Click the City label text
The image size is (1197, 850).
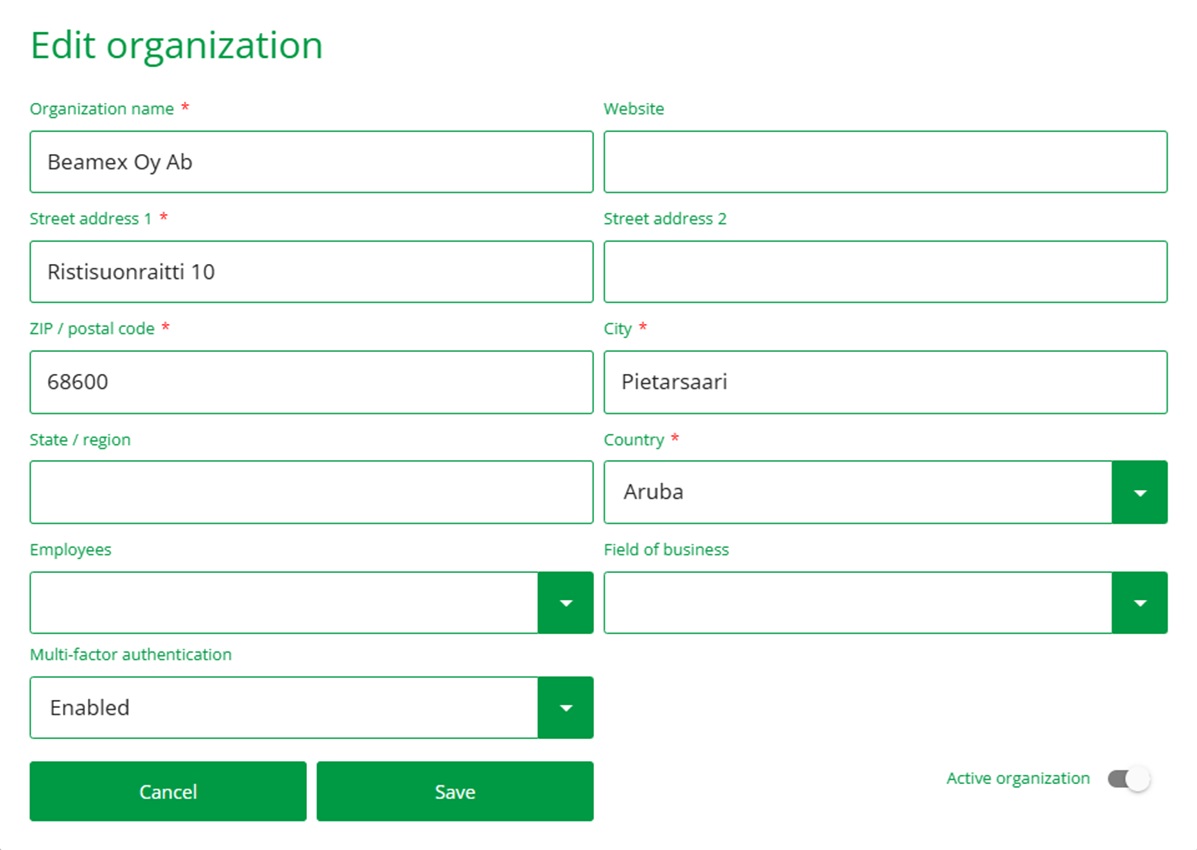tap(618, 328)
